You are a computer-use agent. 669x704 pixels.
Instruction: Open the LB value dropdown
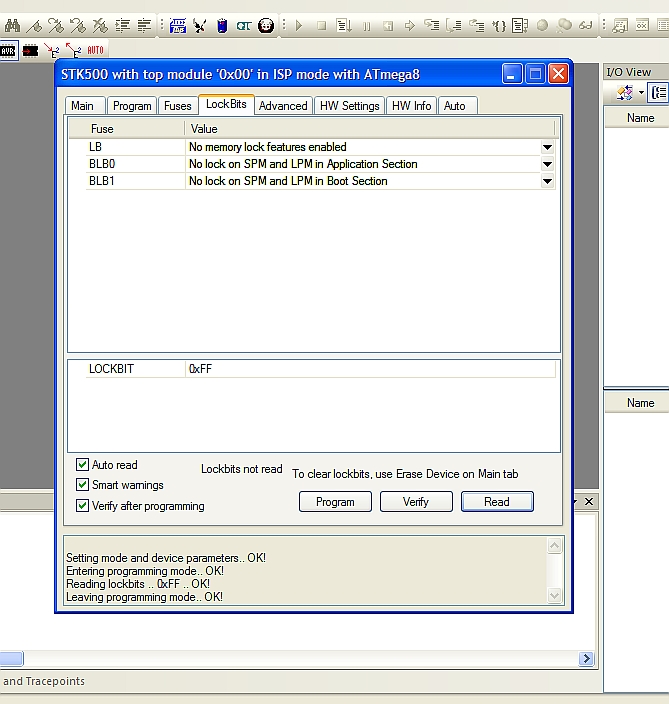547,147
